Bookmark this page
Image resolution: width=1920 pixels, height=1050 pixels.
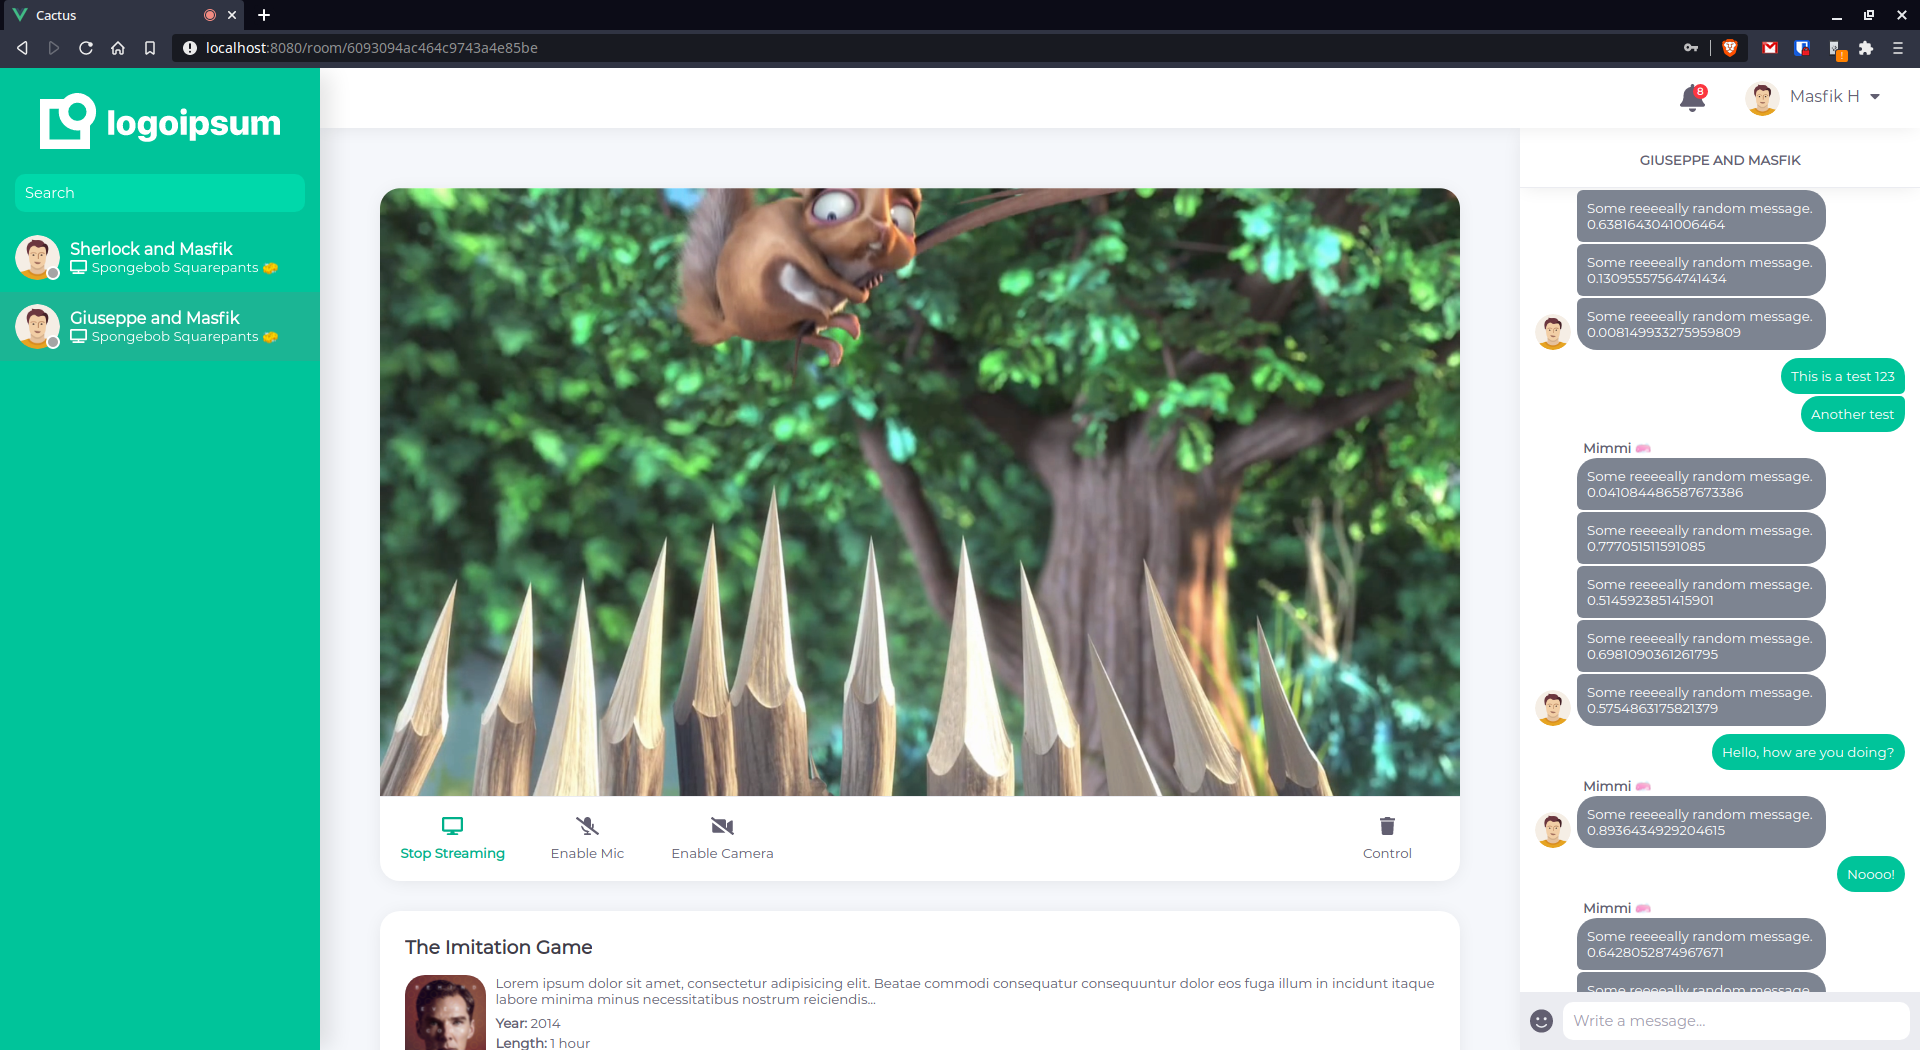150,47
